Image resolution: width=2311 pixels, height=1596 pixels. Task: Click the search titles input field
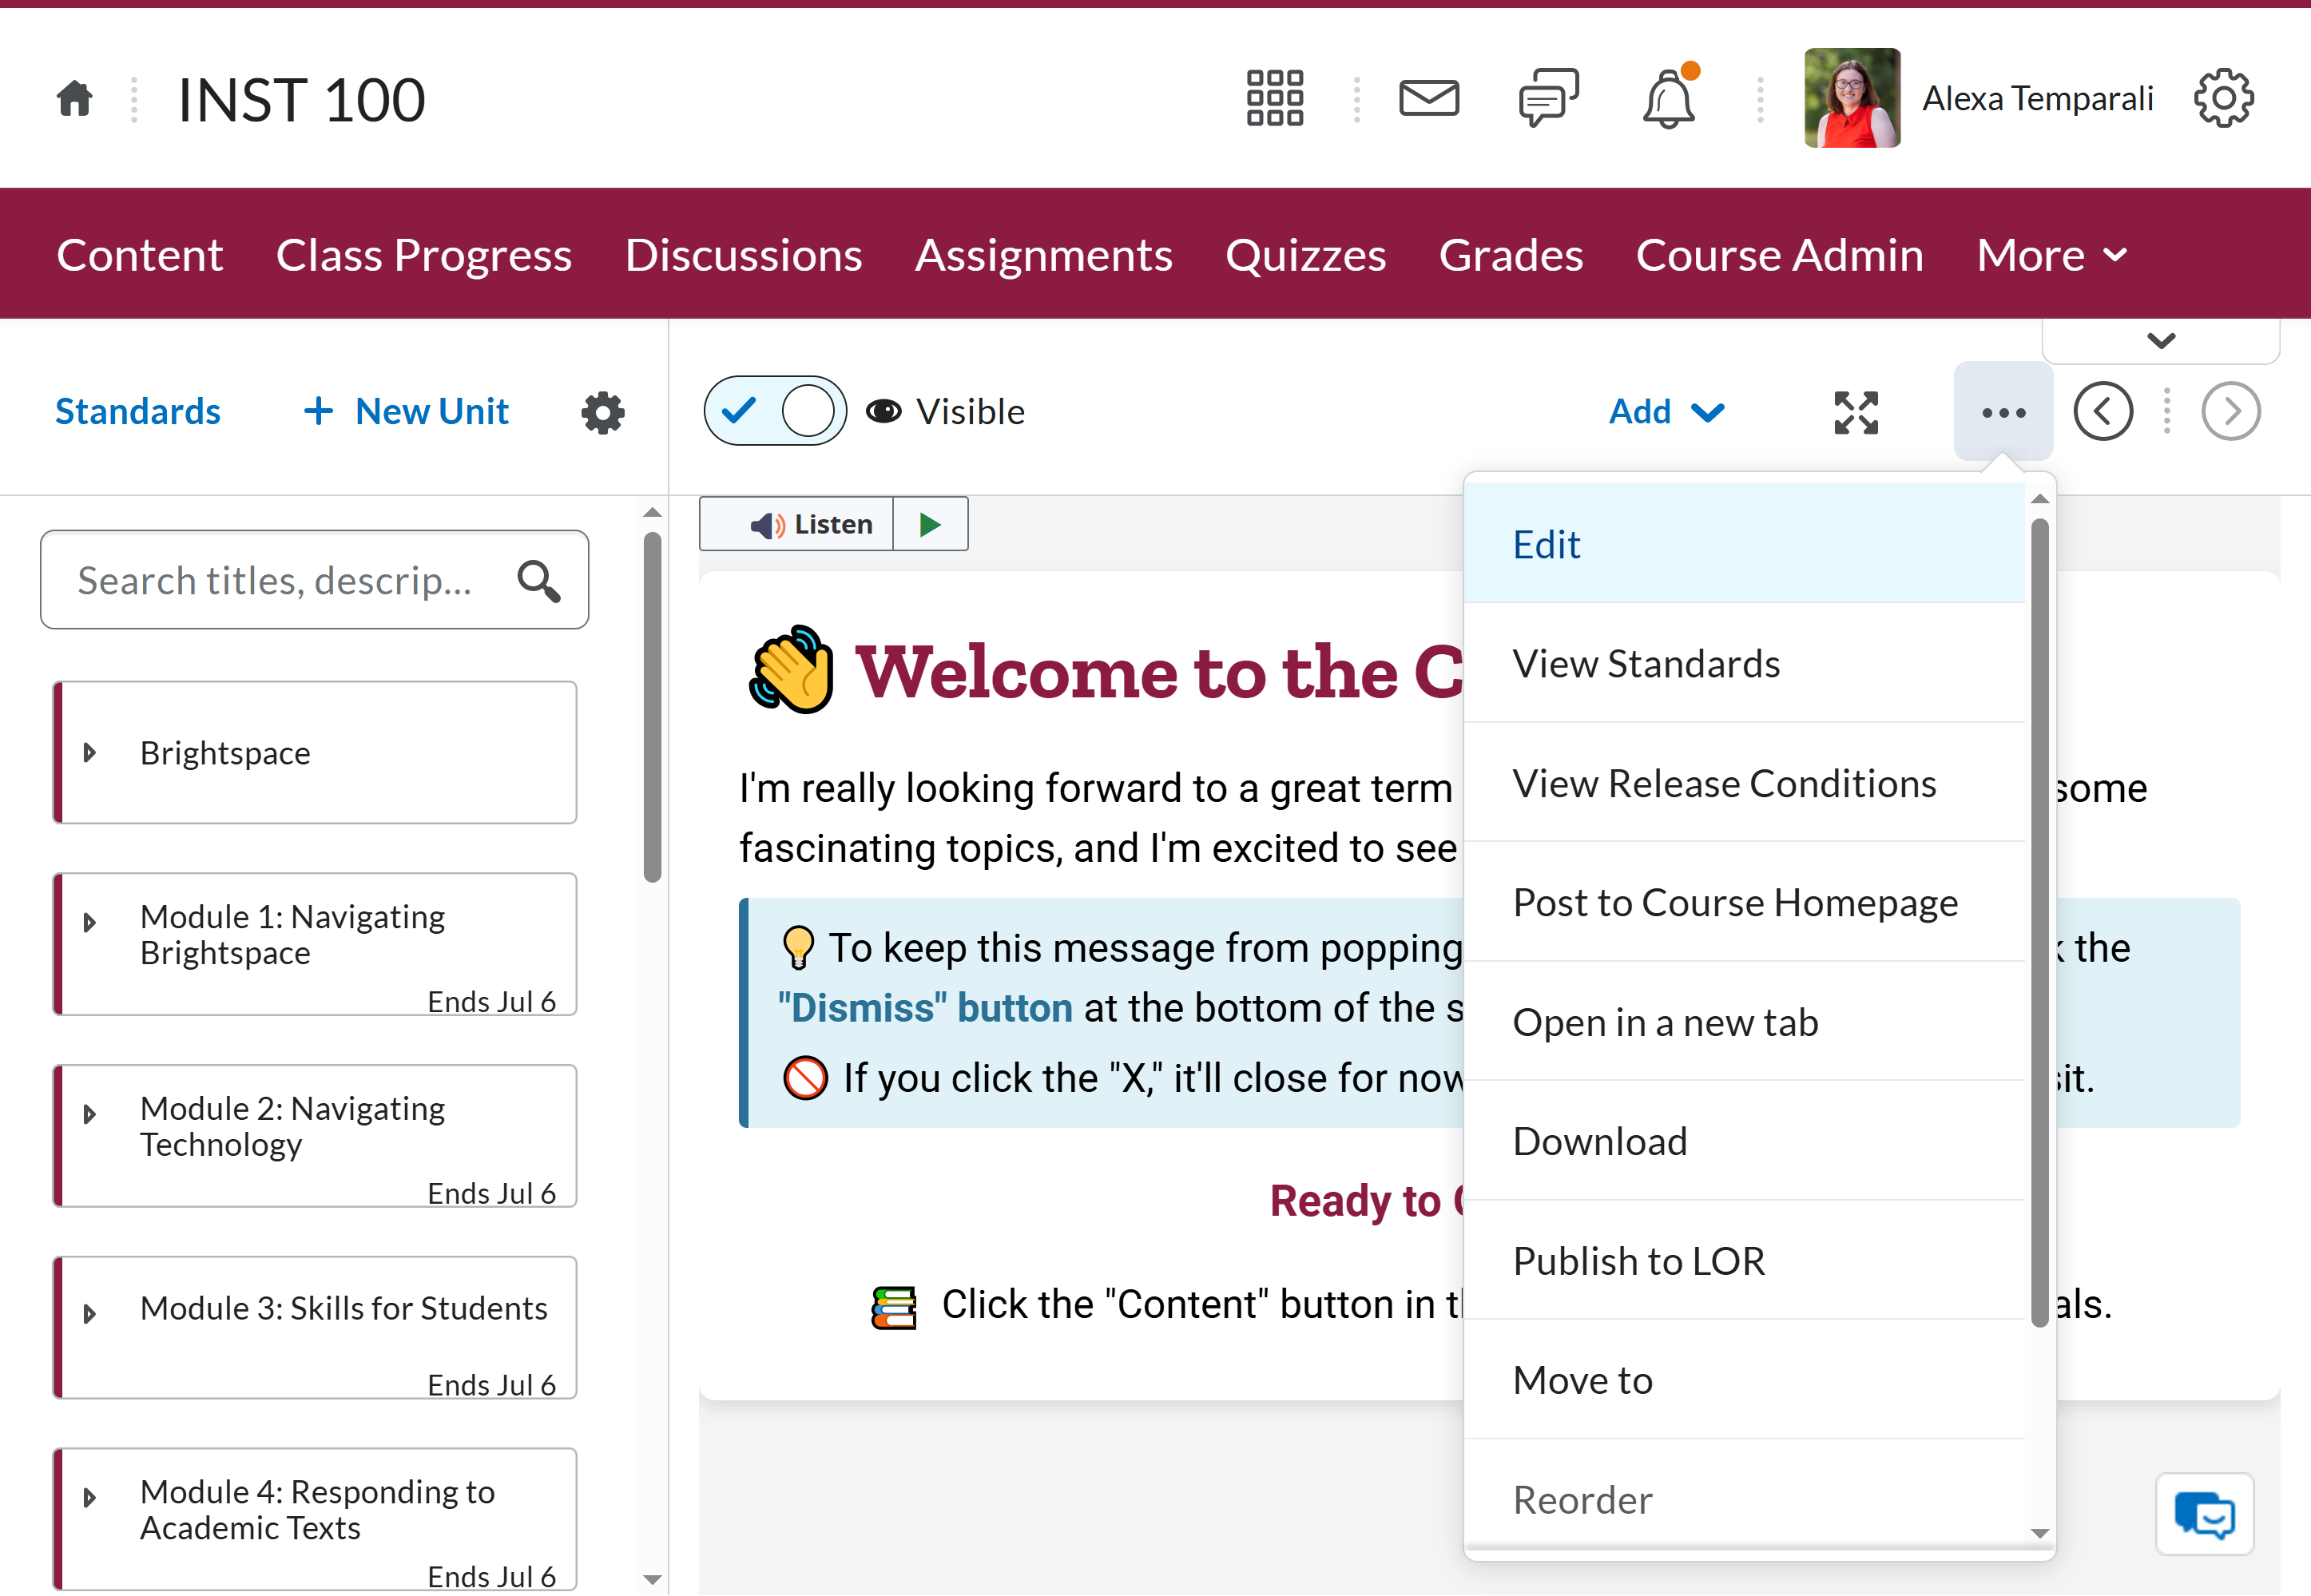[x=314, y=580]
